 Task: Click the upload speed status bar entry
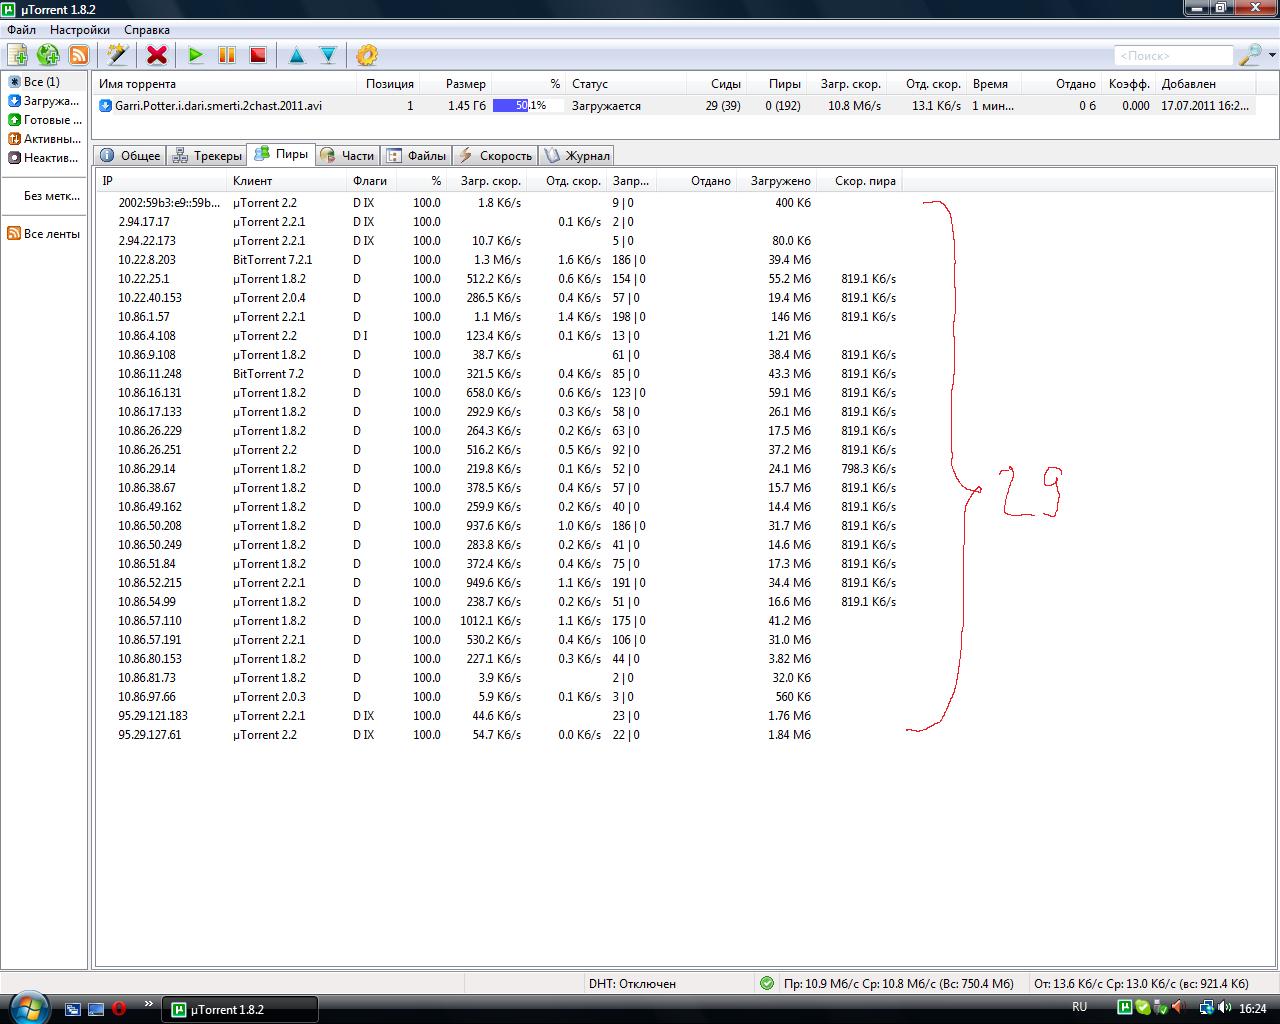point(1141,983)
